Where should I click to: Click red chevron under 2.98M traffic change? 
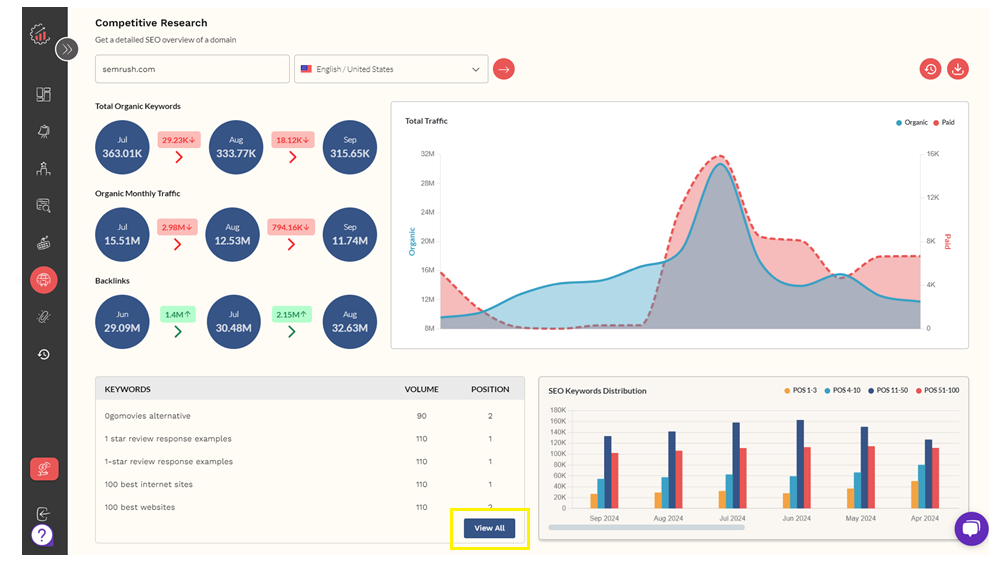point(178,245)
